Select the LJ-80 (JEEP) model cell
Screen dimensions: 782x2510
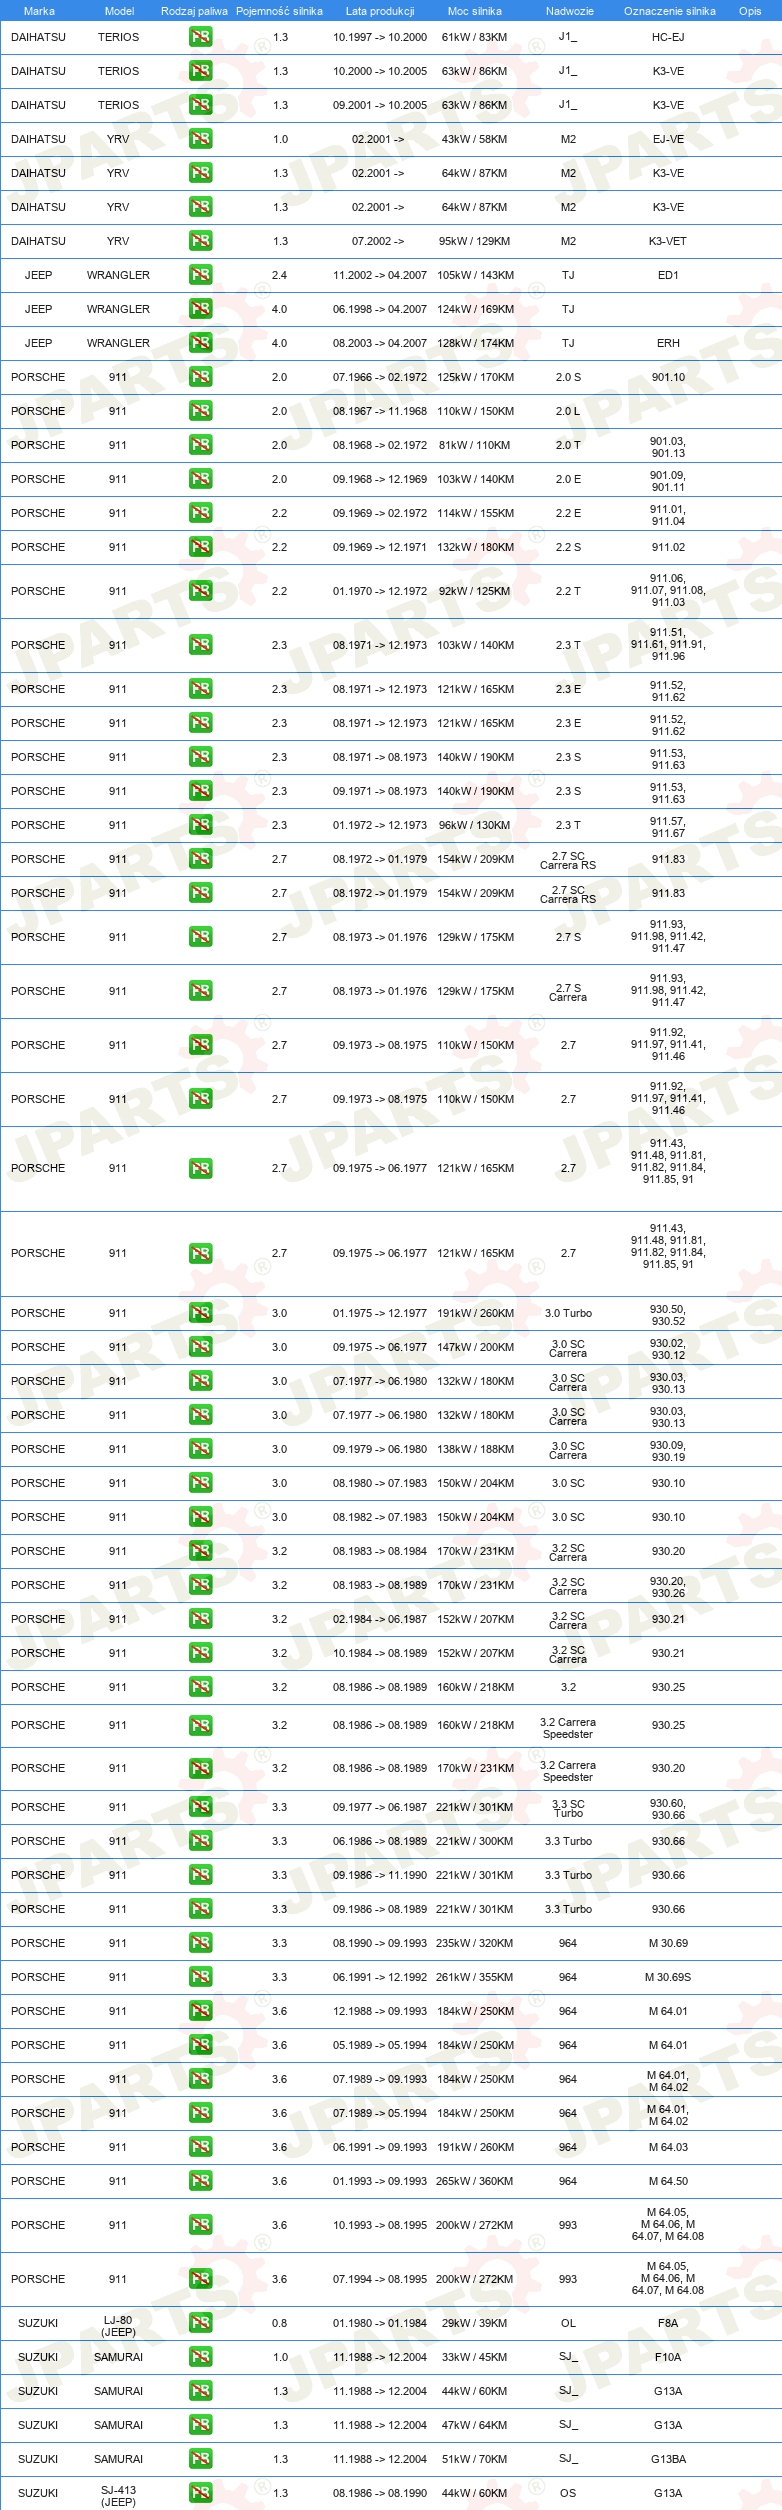click(118, 2326)
